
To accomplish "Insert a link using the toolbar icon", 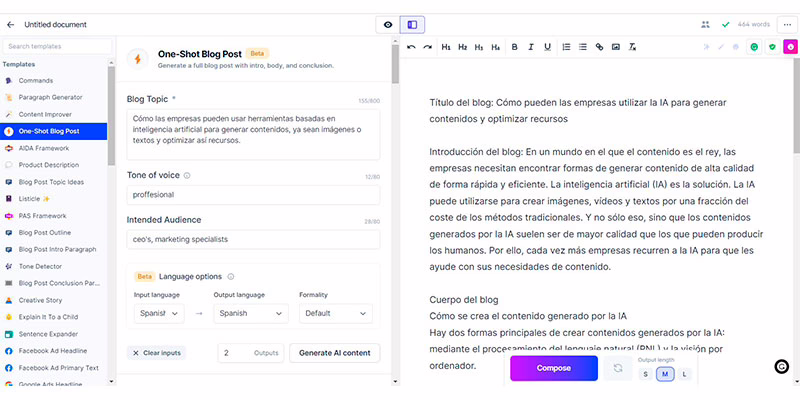I will [599, 46].
